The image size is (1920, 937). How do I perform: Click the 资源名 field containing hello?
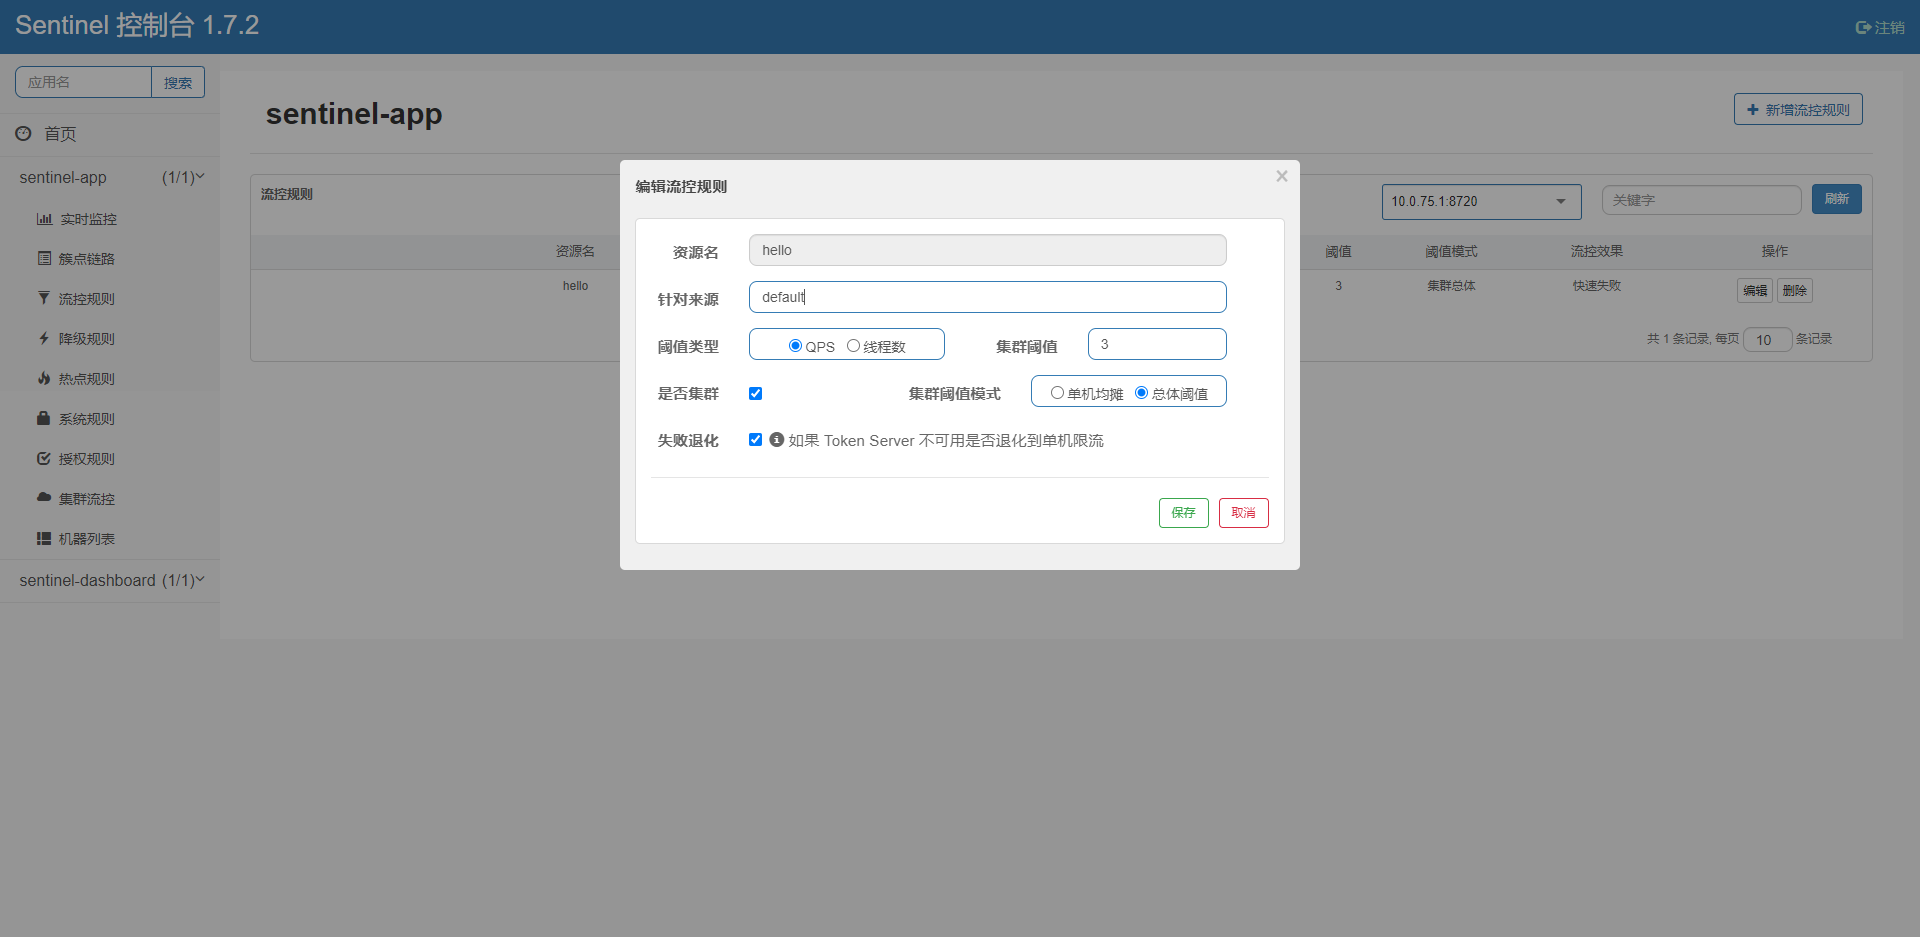point(987,250)
